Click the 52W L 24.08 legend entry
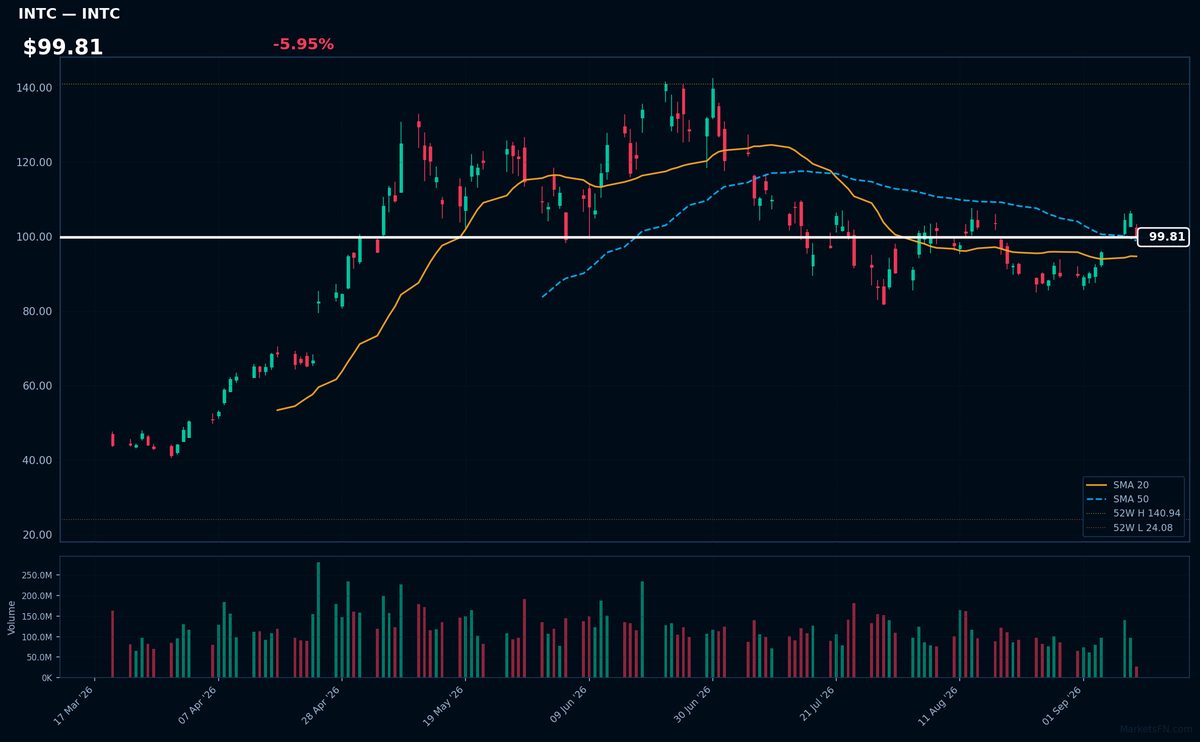Image resolution: width=1200 pixels, height=742 pixels. coord(1131,527)
